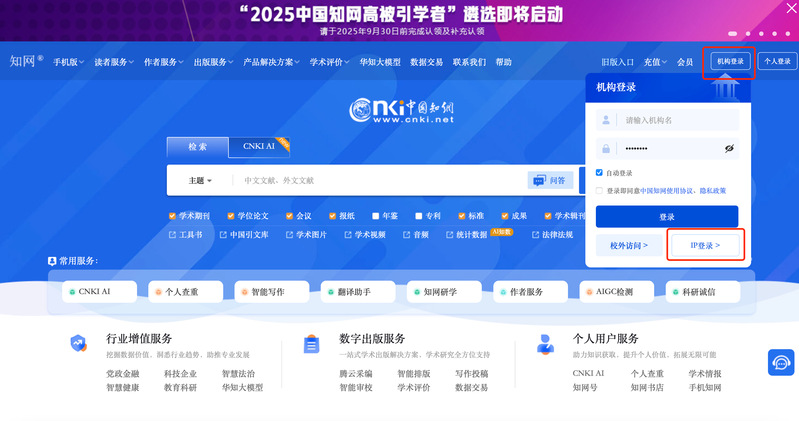
Task: Open 数据交易 in the navbar
Action: point(427,62)
